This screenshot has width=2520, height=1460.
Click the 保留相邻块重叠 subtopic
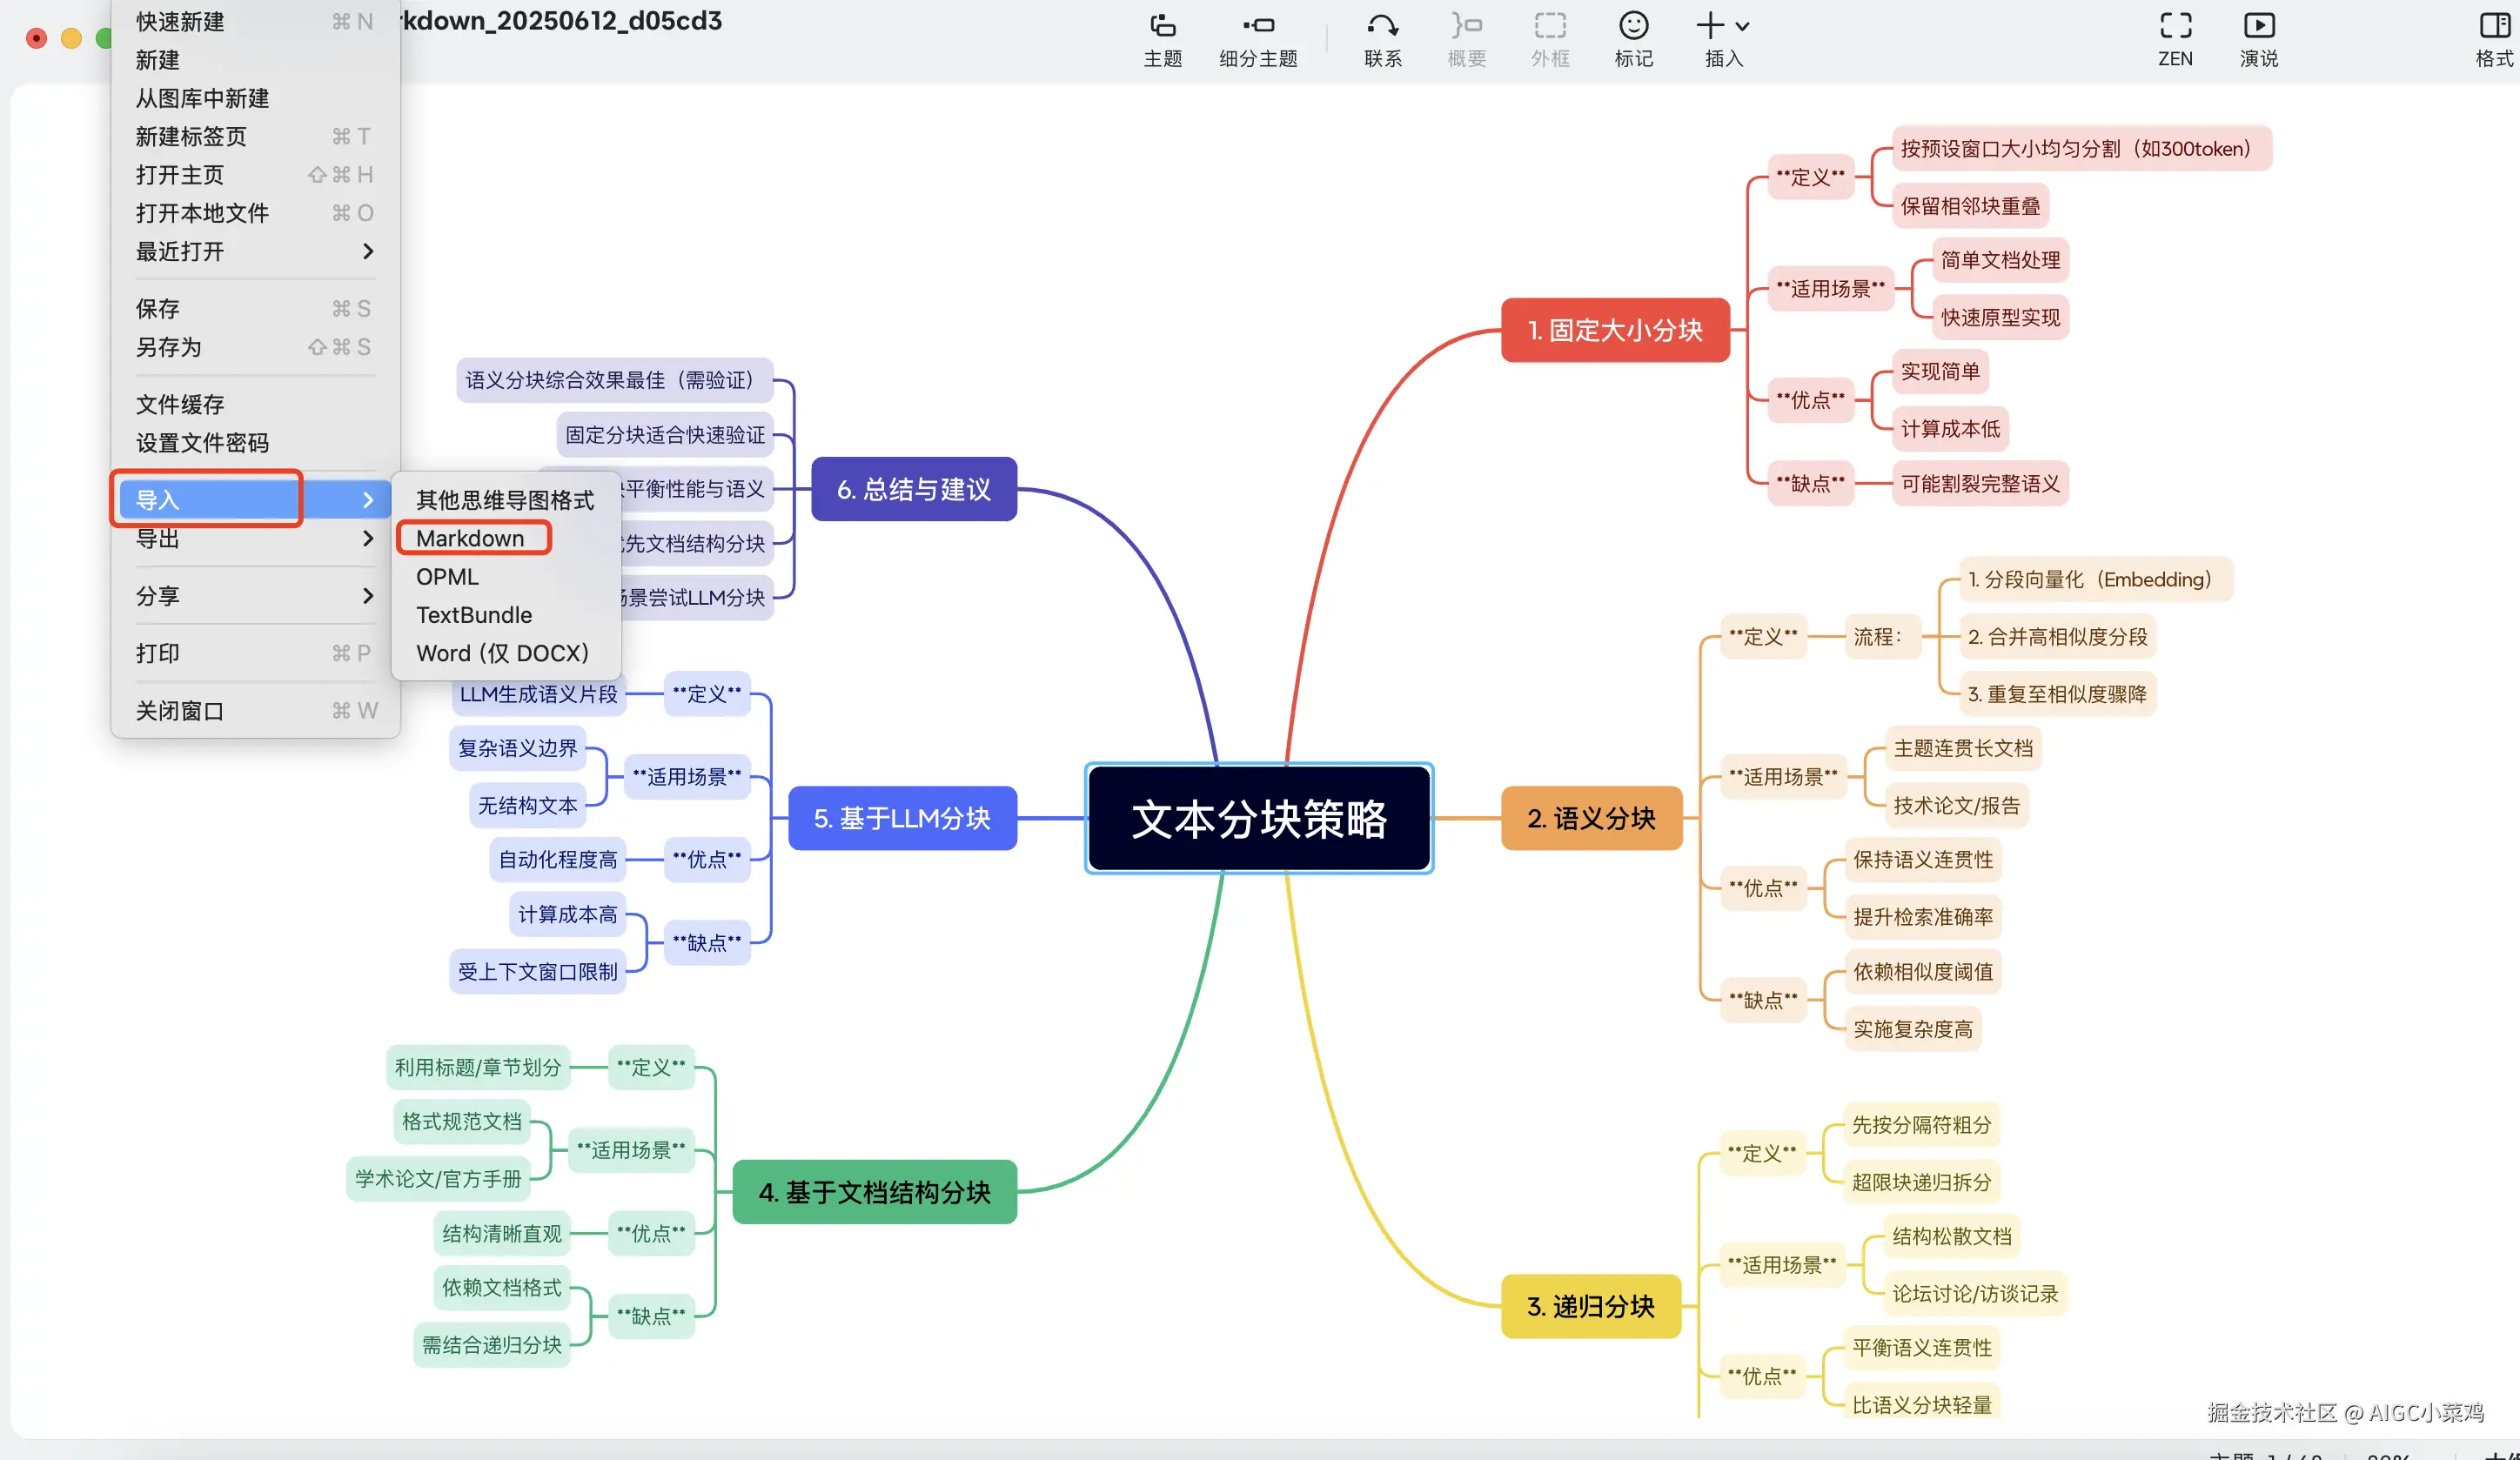[x=1970, y=206]
